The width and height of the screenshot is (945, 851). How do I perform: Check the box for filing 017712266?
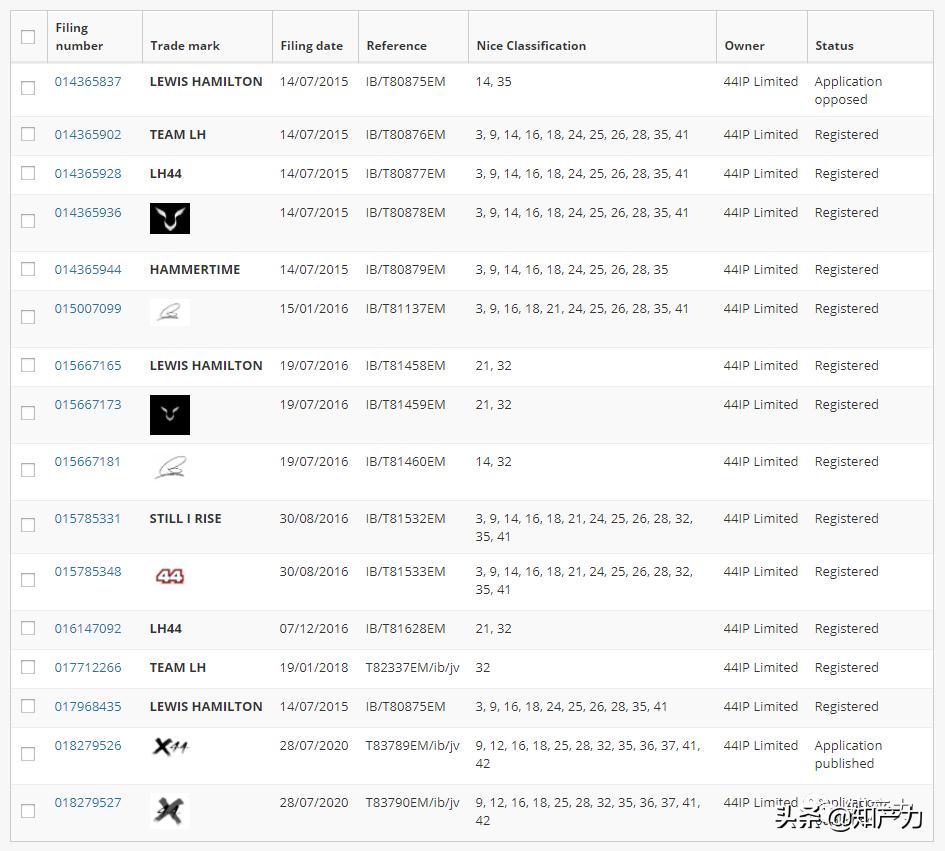pyautogui.click(x=28, y=667)
